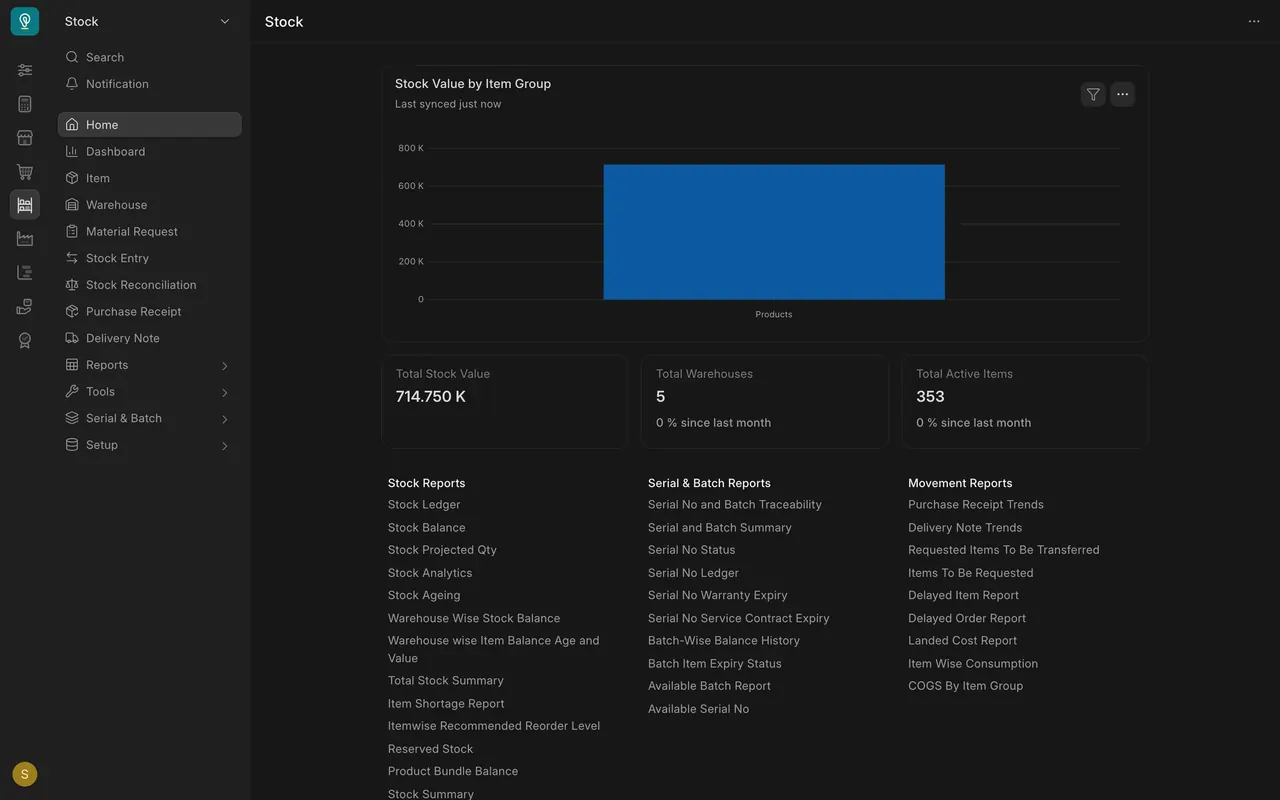Open Total Stock Summary report
The height and width of the screenshot is (800, 1280).
[446, 681]
